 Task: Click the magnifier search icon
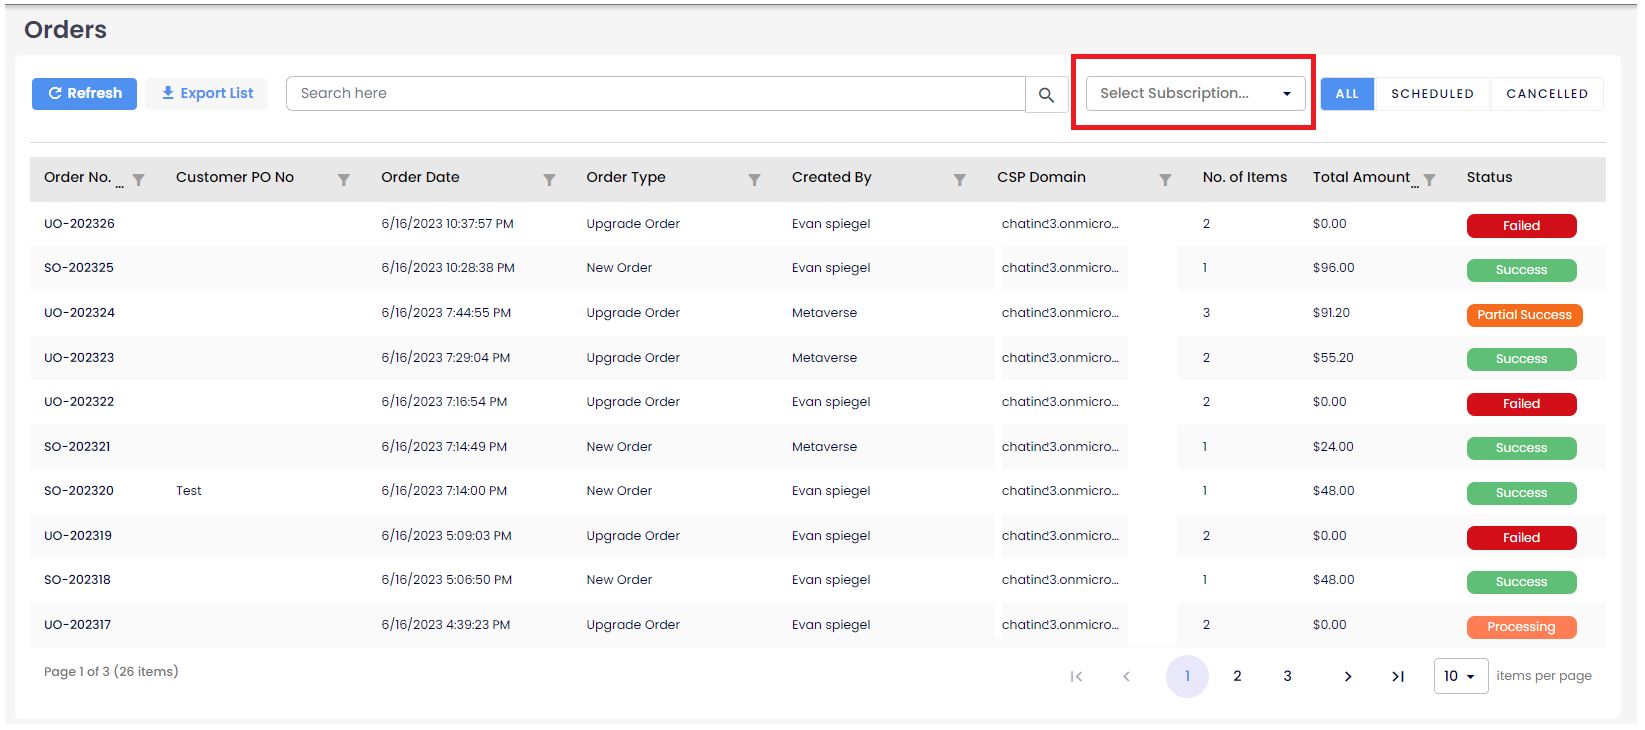pyautogui.click(x=1046, y=95)
